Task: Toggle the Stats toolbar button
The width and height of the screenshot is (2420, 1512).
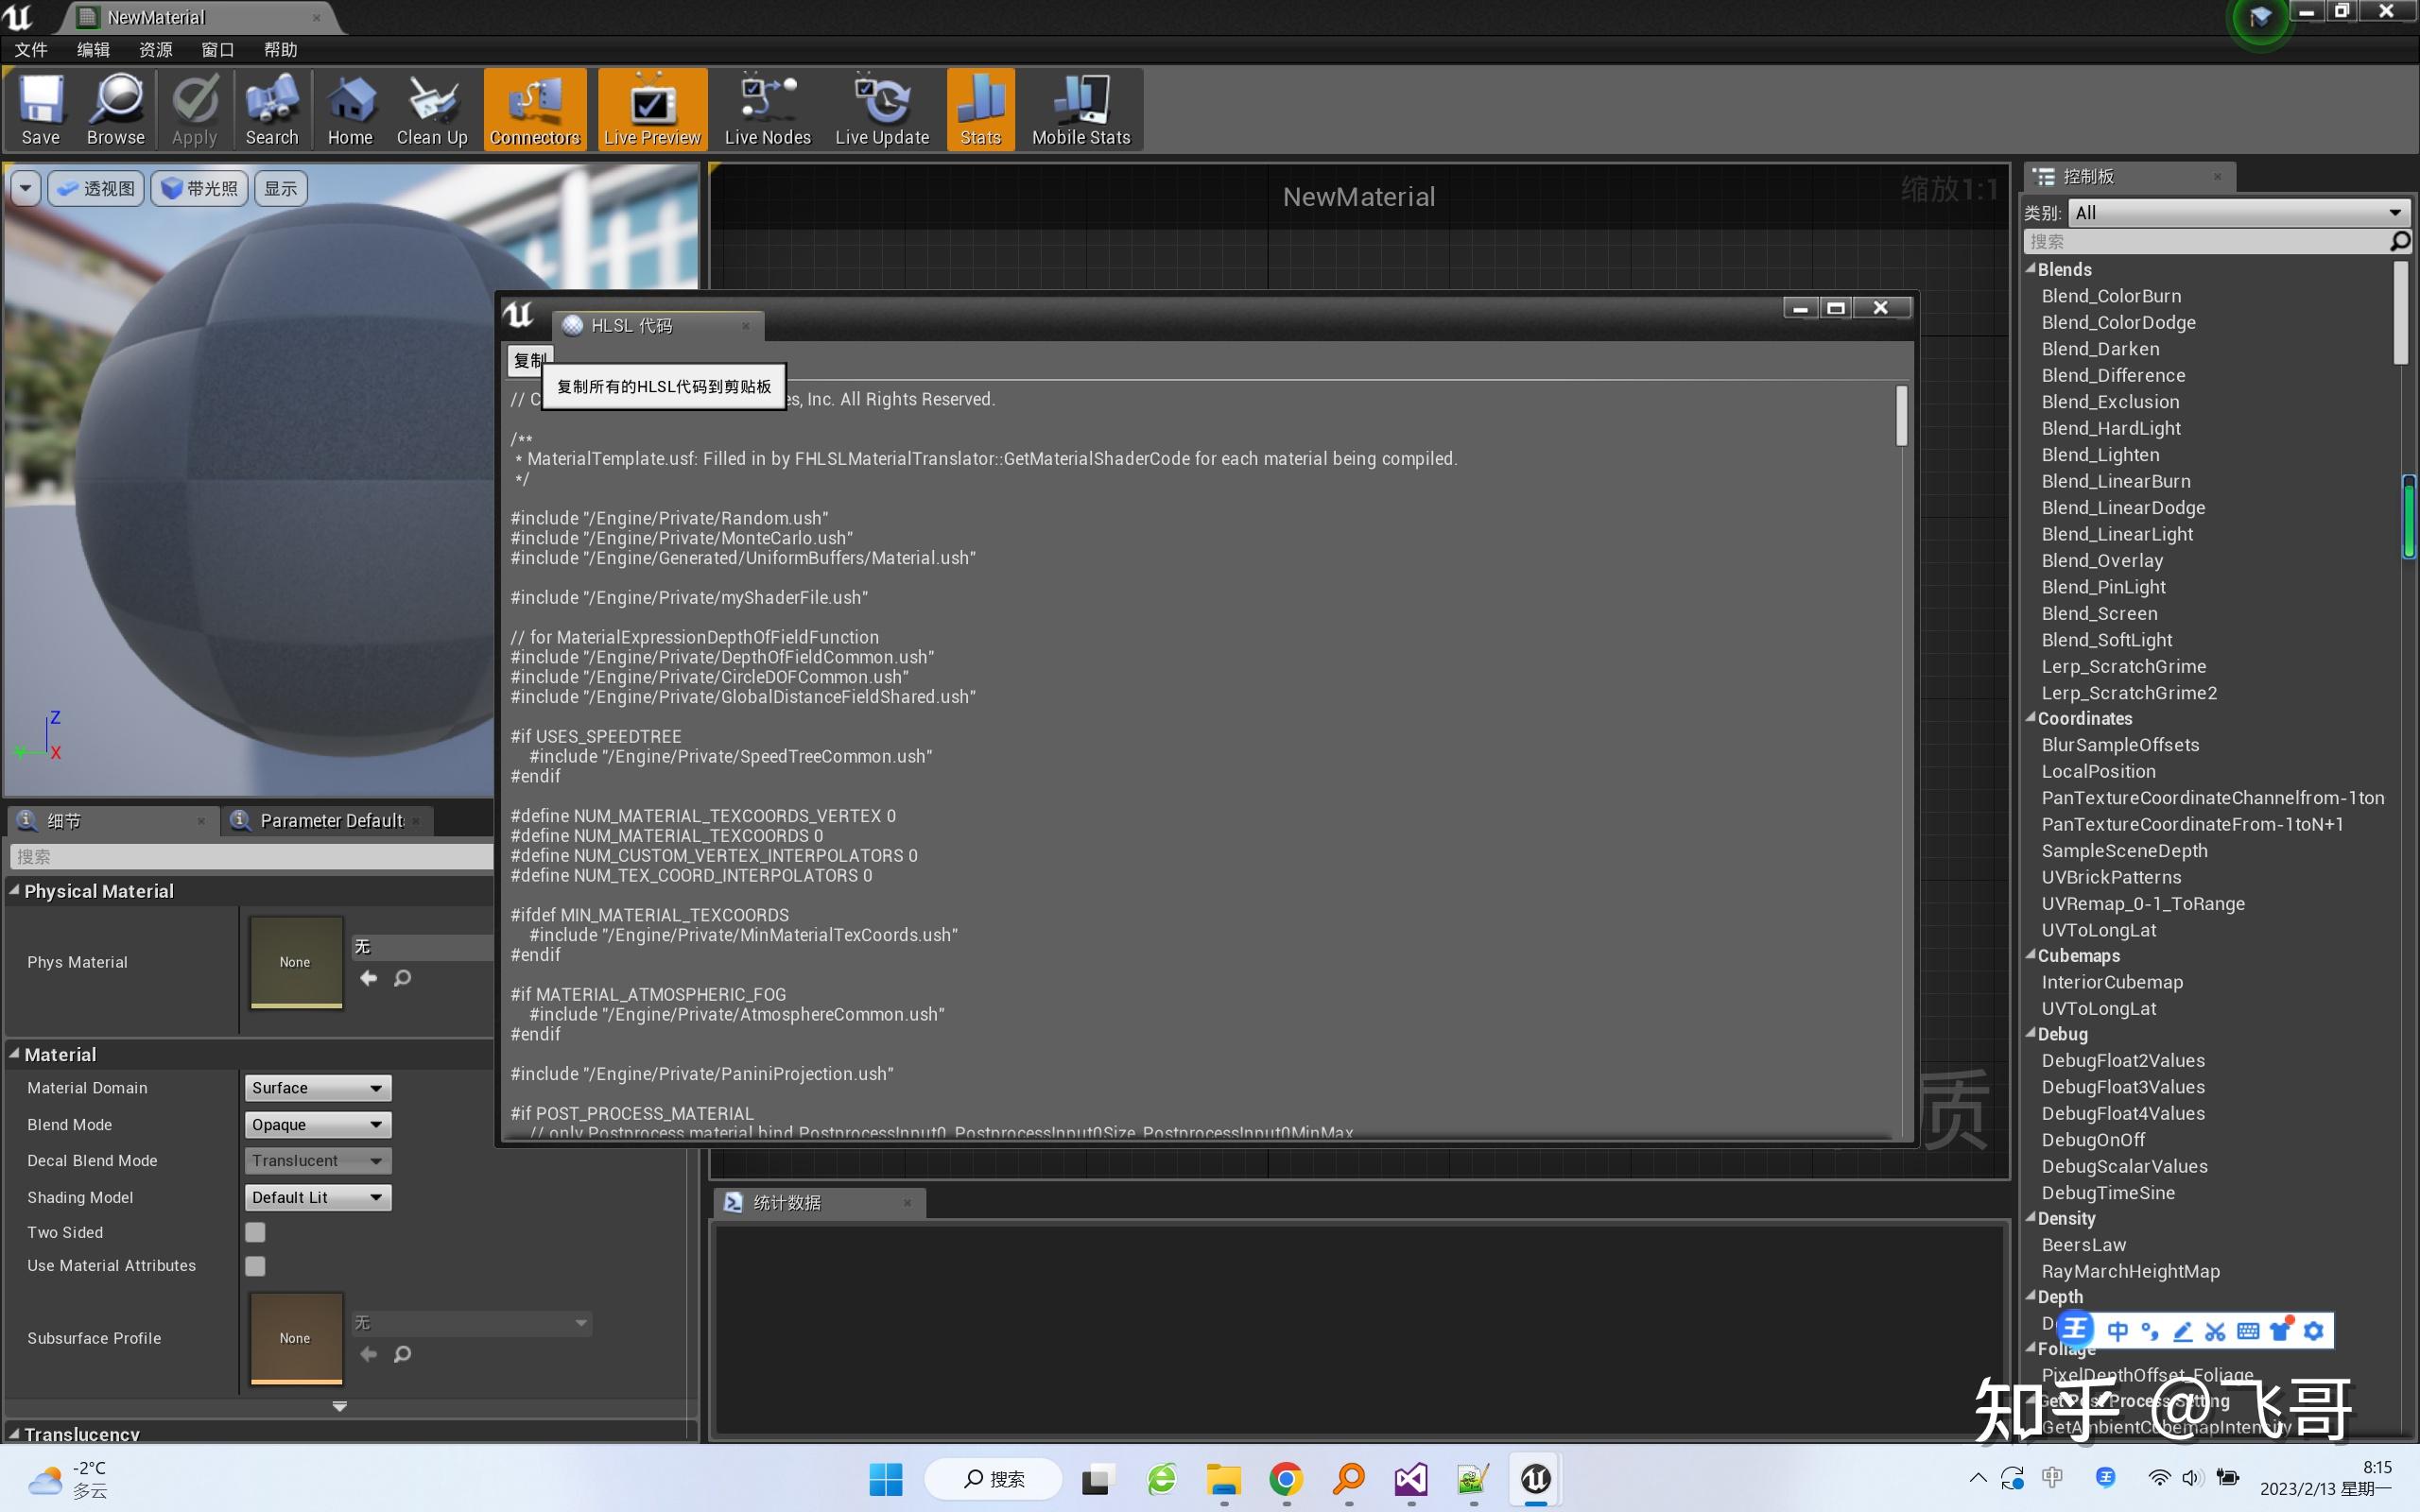Action: pos(980,110)
